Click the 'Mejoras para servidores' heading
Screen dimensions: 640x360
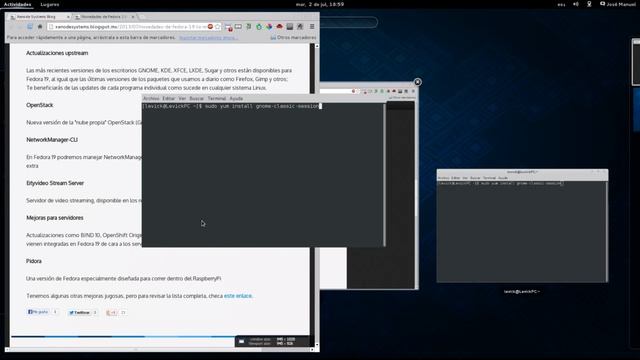coord(55,218)
